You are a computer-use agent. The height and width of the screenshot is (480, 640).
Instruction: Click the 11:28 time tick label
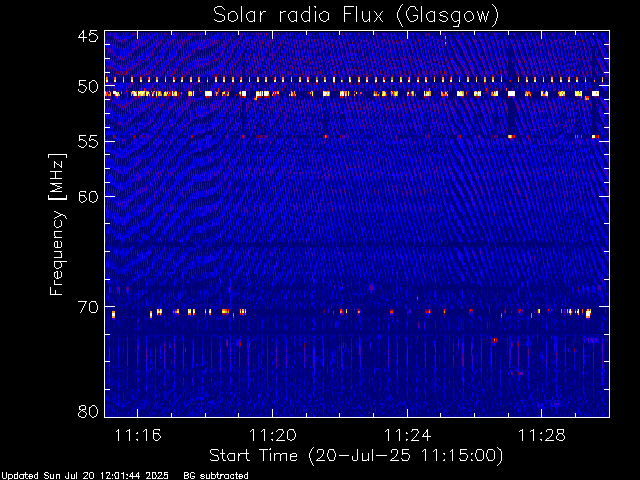(542, 436)
